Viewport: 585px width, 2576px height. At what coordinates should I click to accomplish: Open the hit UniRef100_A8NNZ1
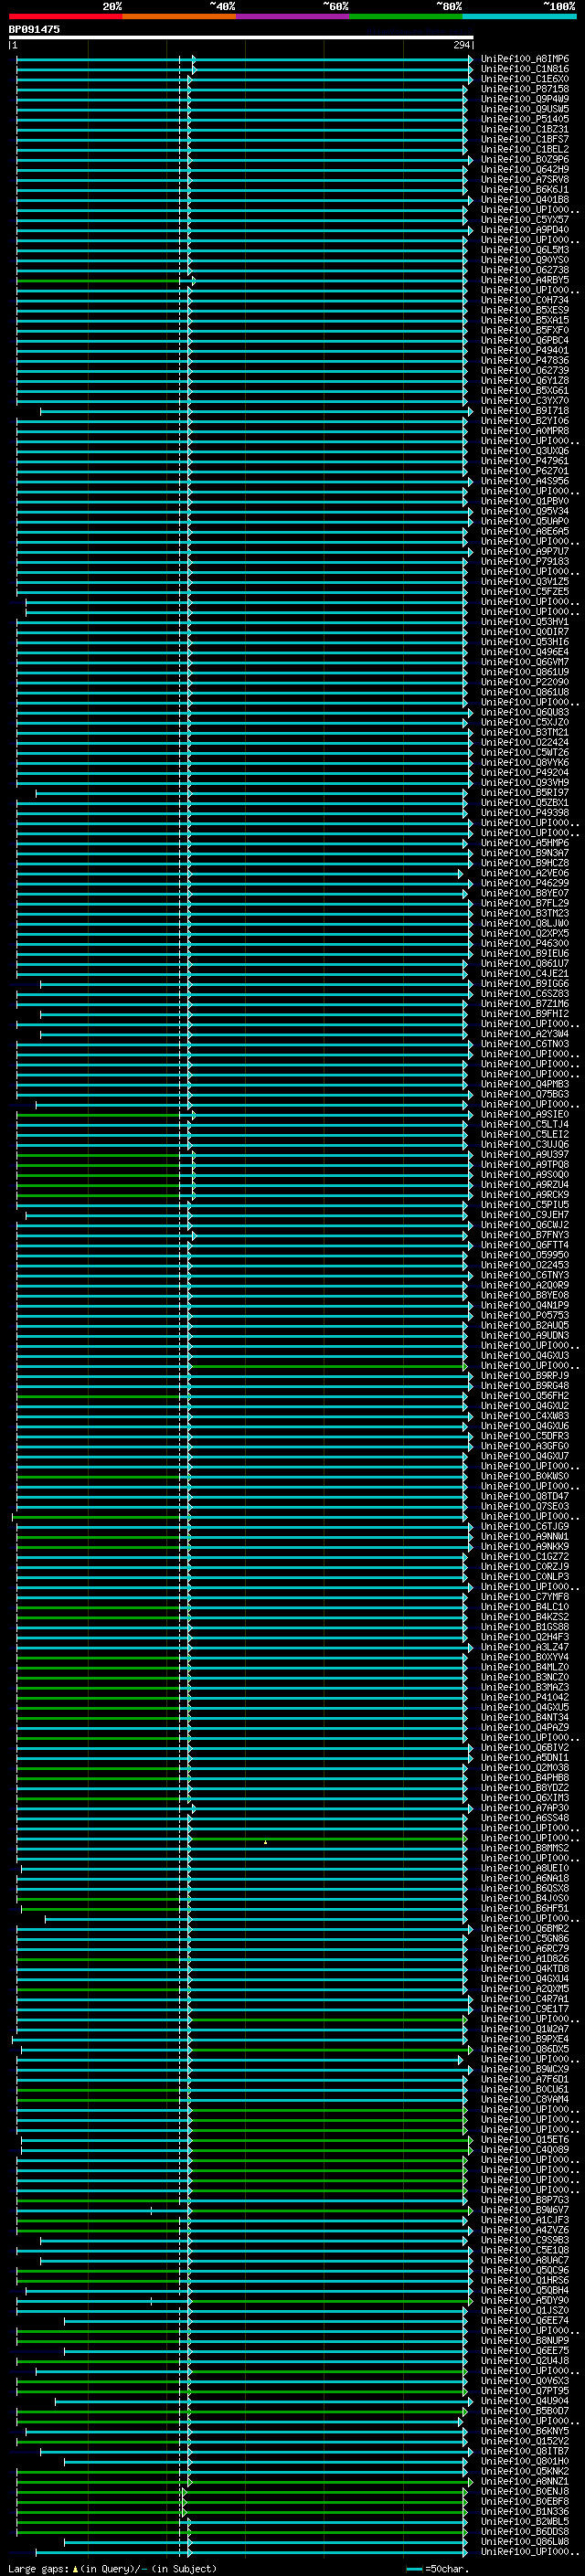pyautogui.click(x=525, y=2481)
